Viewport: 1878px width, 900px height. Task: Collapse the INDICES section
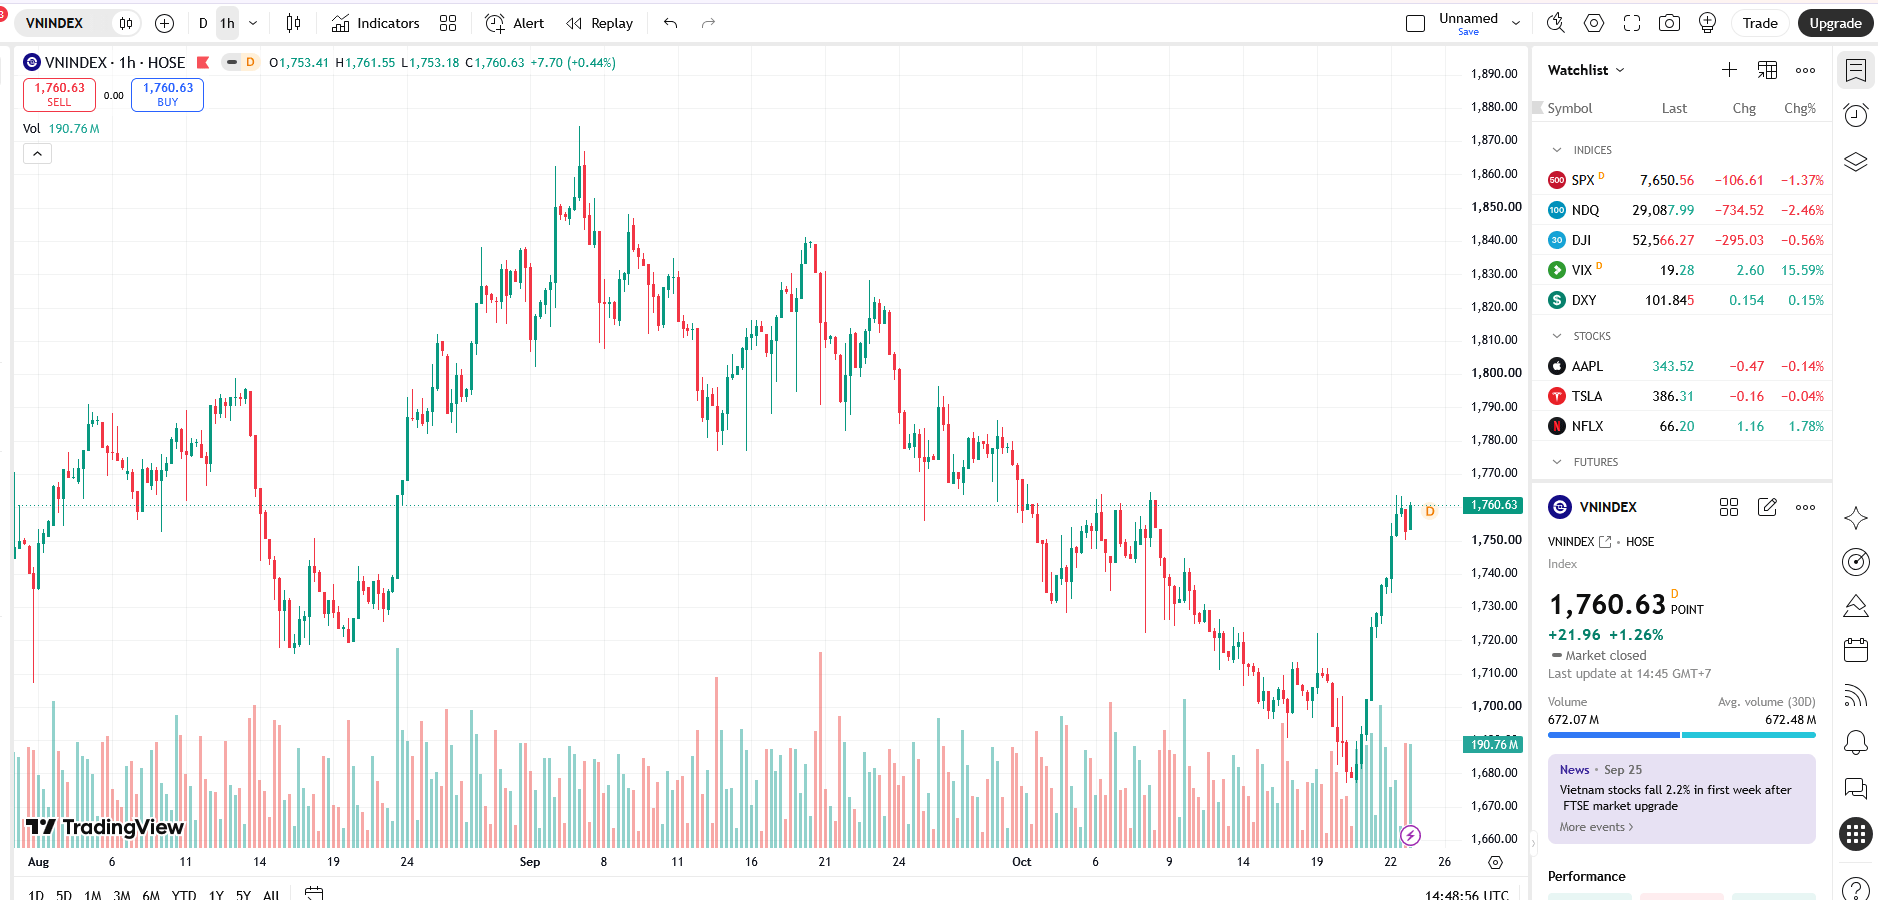tap(1557, 150)
